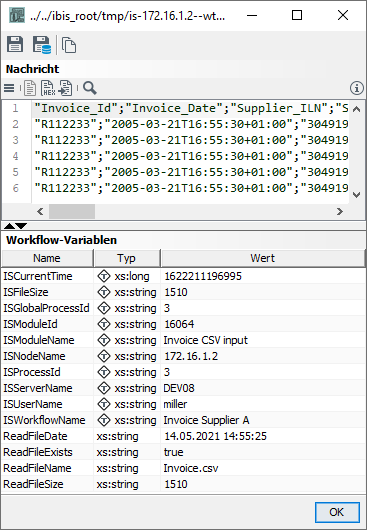Viewport: 367px width, 530px height.
Task: Select the ISModuleId value 16064
Action: (x=179, y=324)
